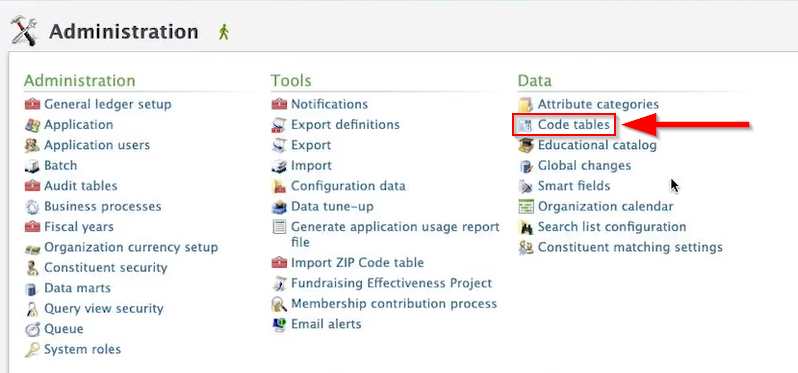Click the Application users icon
This screenshot has height=373, width=798.
point(32,146)
